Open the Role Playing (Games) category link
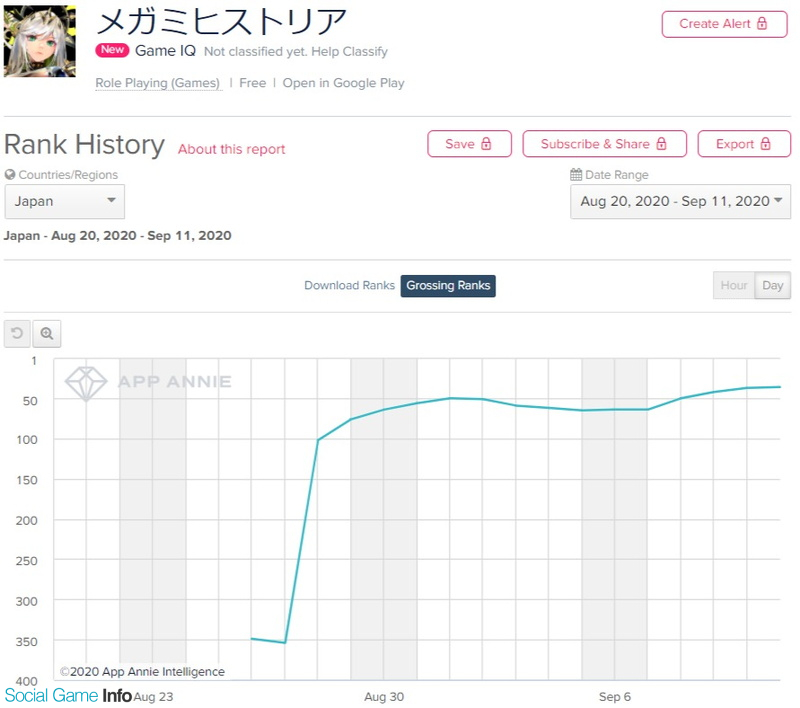Image resolution: width=800 pixels, height=708 pixels. (158, 83)
